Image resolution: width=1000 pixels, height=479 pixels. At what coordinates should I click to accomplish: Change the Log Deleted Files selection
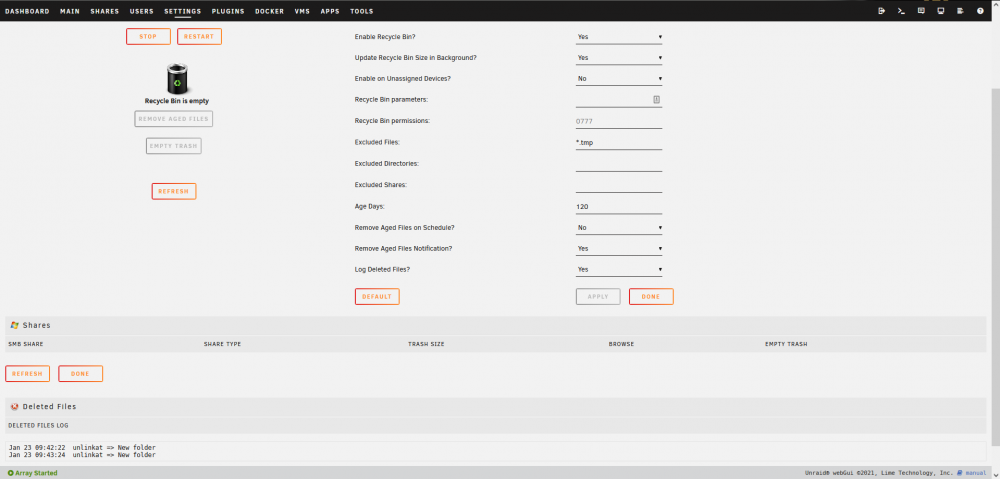619,270
